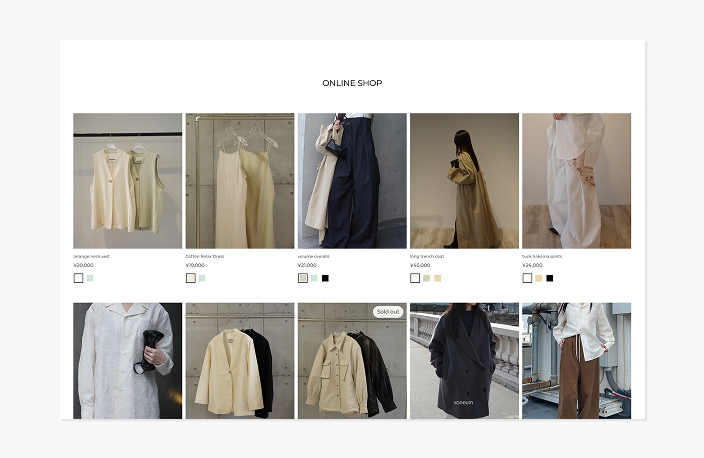Select white swatch under ¥45,000 trench coat

[x=415, y=278]
